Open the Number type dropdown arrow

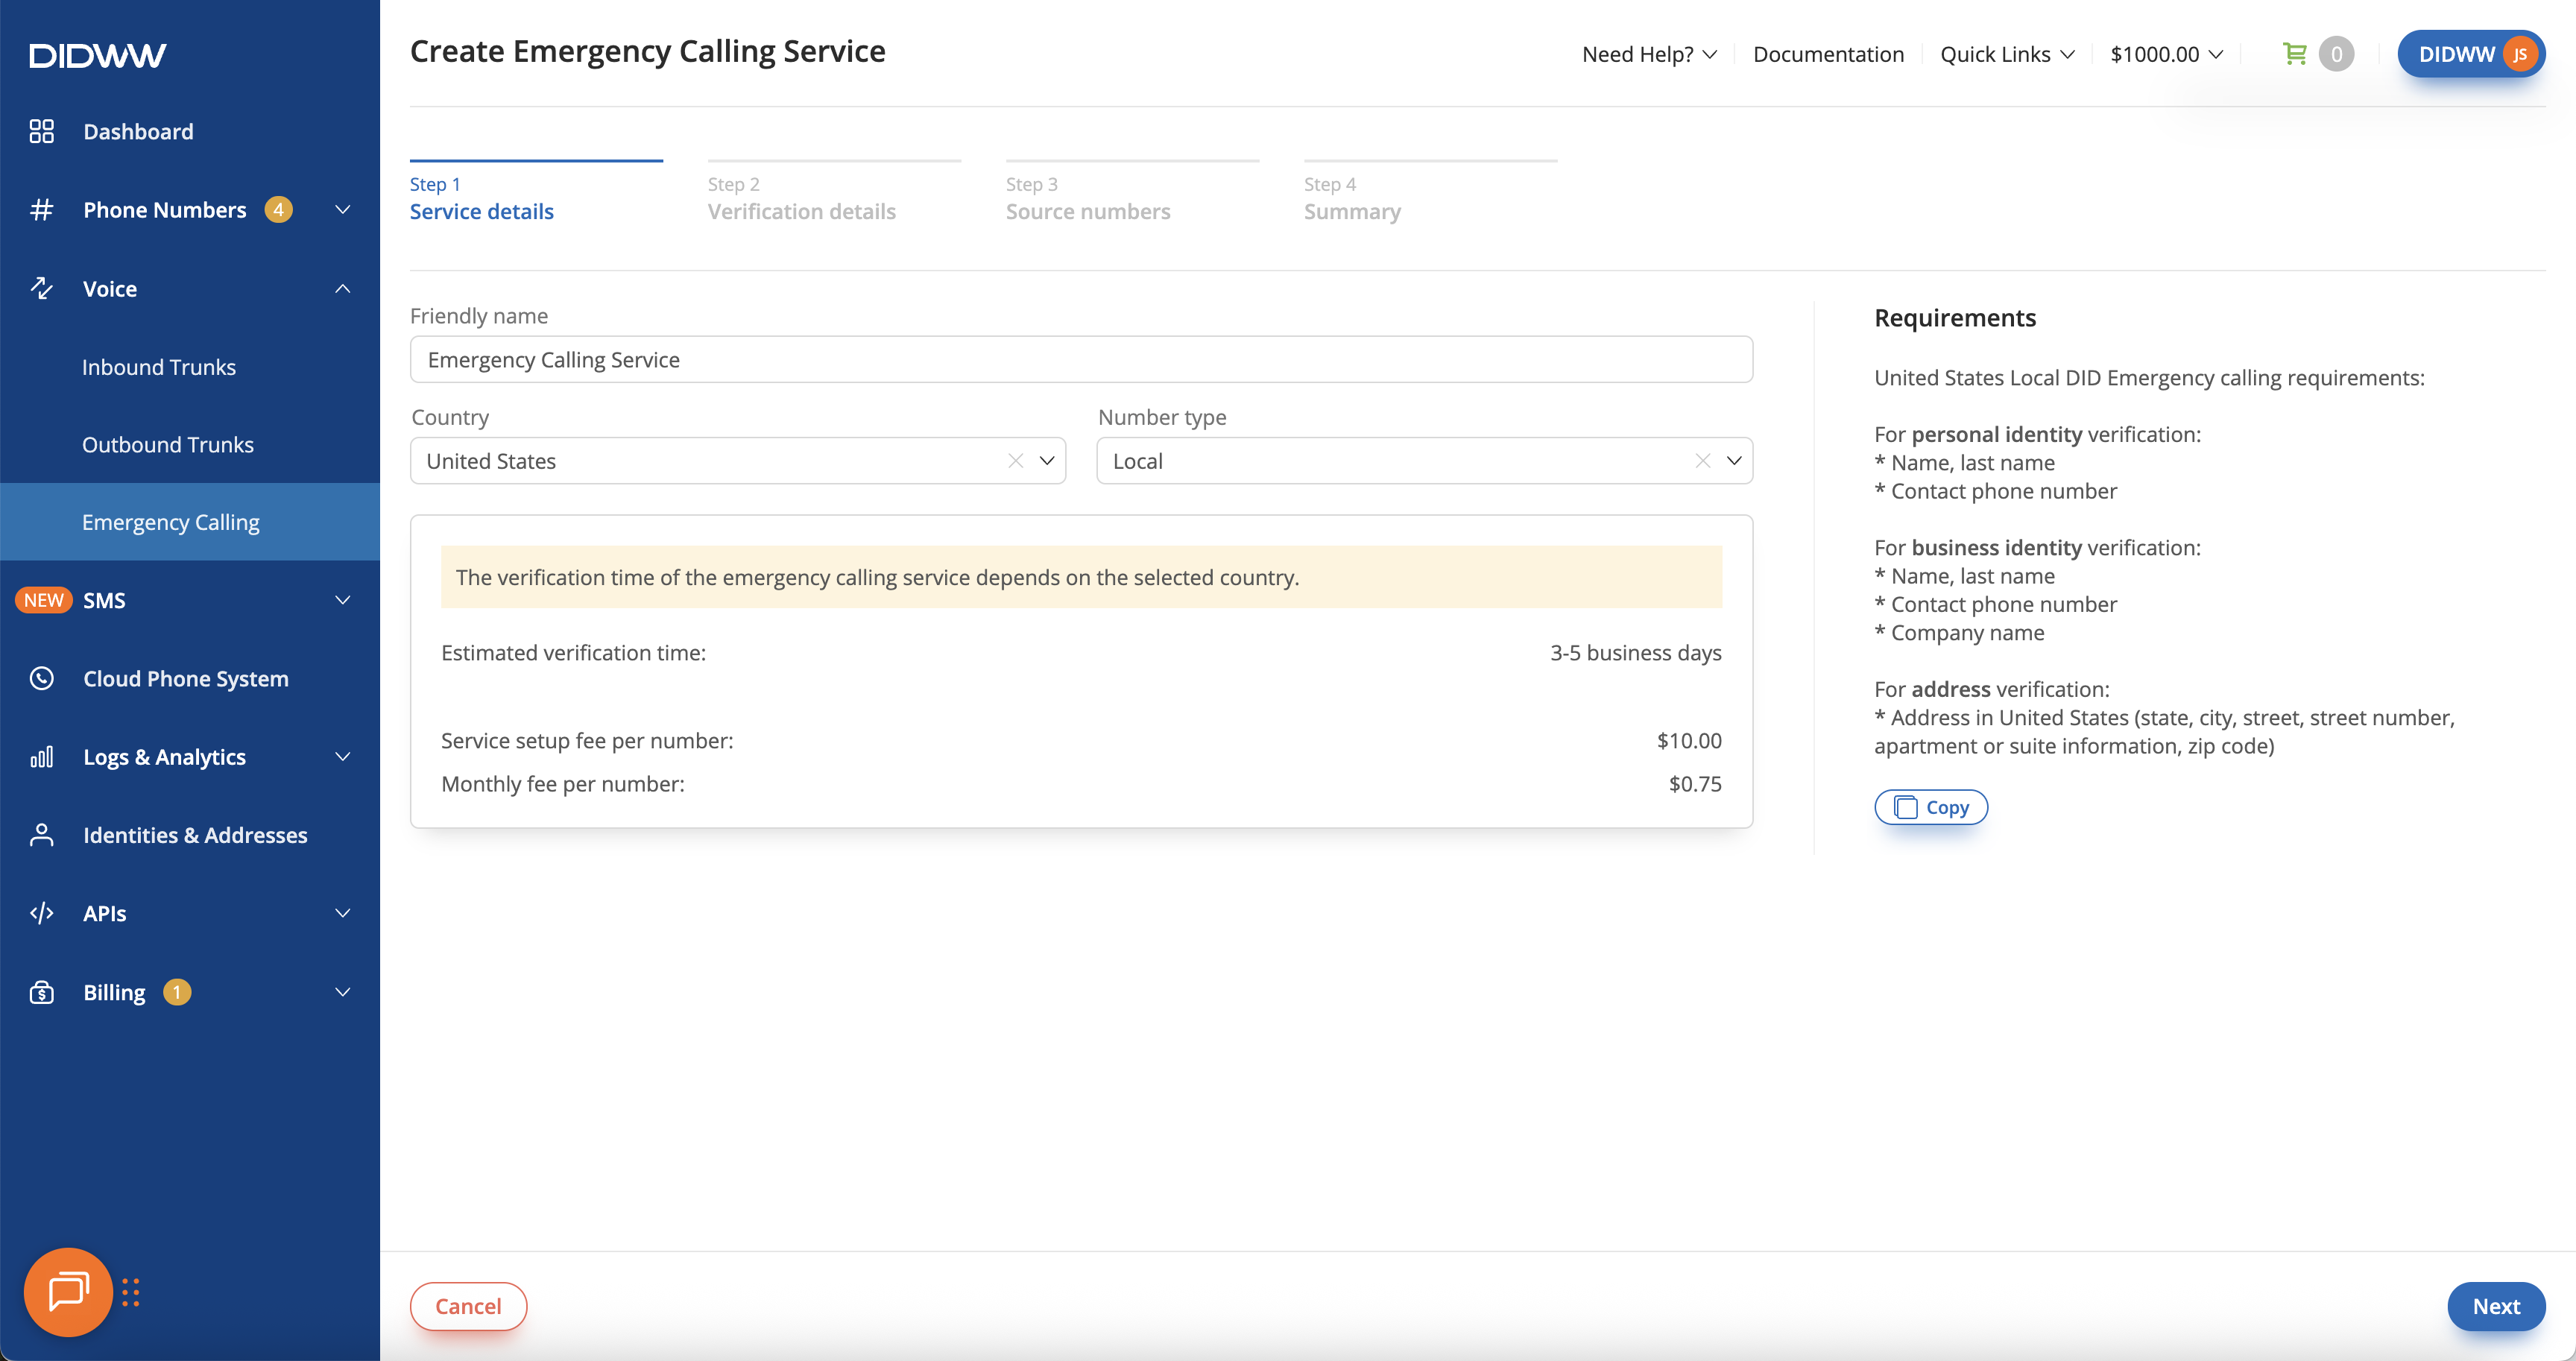pyautogui.click(x=1734, y=461)
